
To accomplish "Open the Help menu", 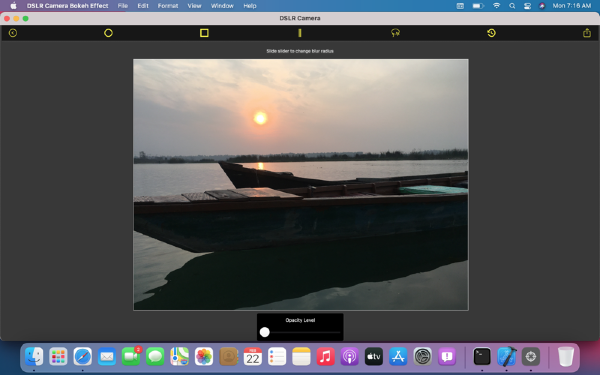I will [250, 6].
